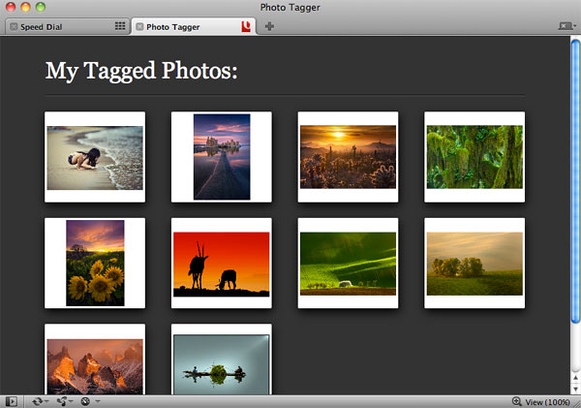Click the My Tagged Photos heading
Screen dimensions: 581x408
[141, 70]
